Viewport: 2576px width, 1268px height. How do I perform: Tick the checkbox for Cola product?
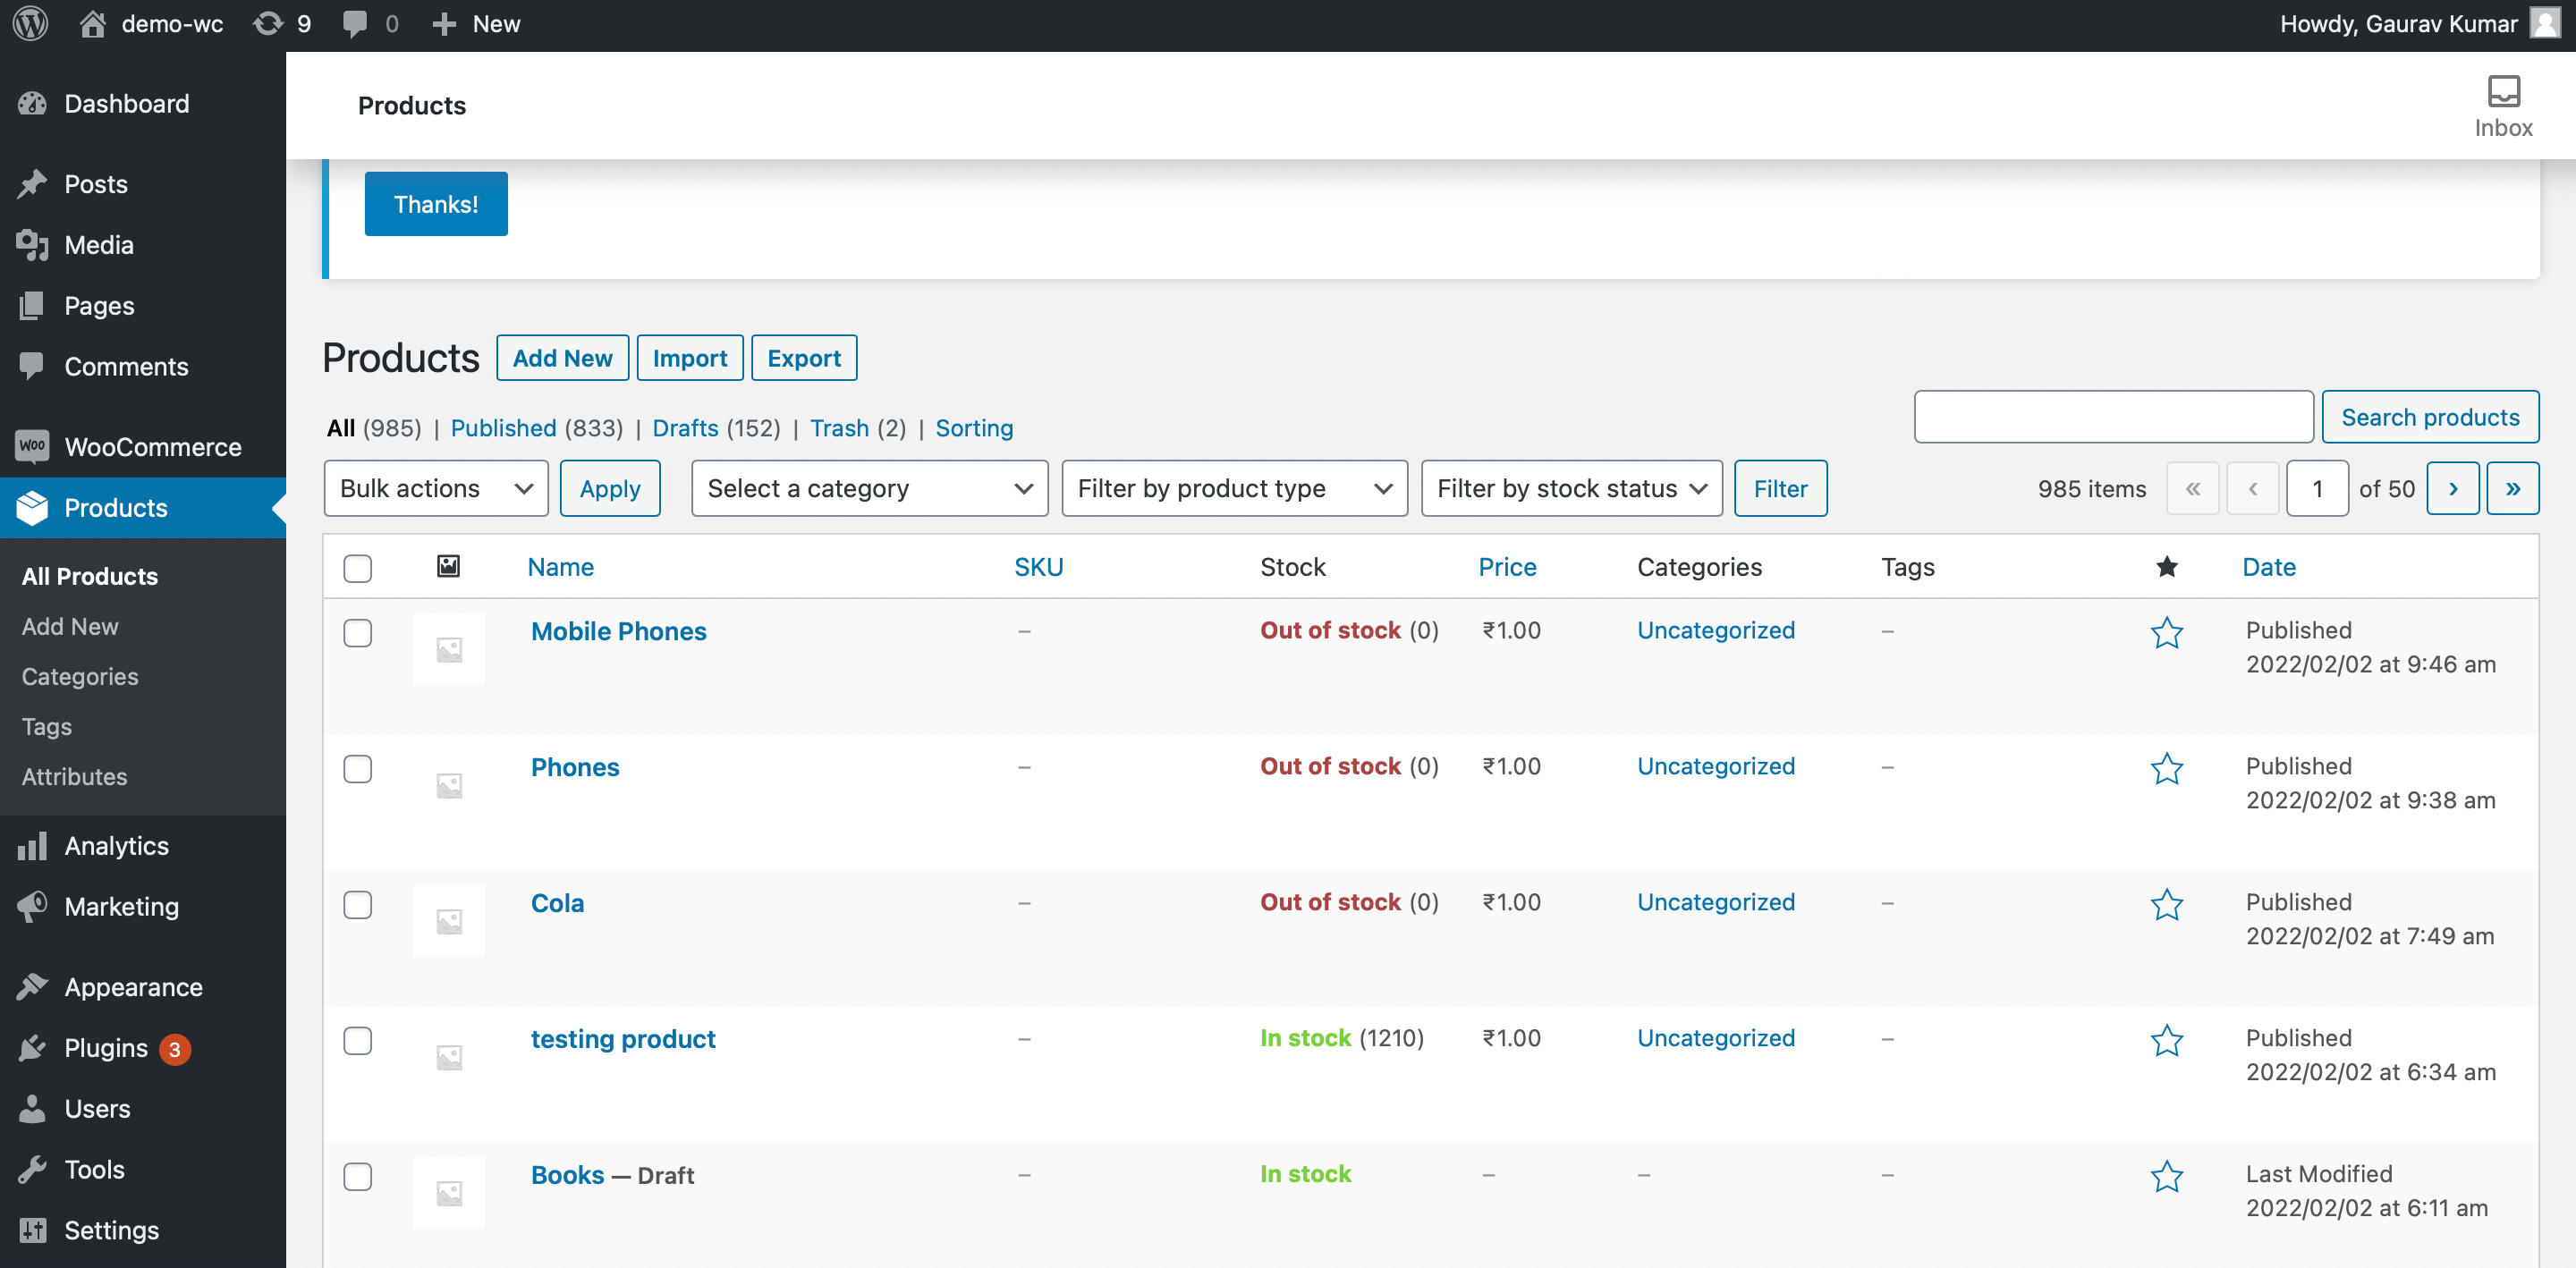(357, 904)
